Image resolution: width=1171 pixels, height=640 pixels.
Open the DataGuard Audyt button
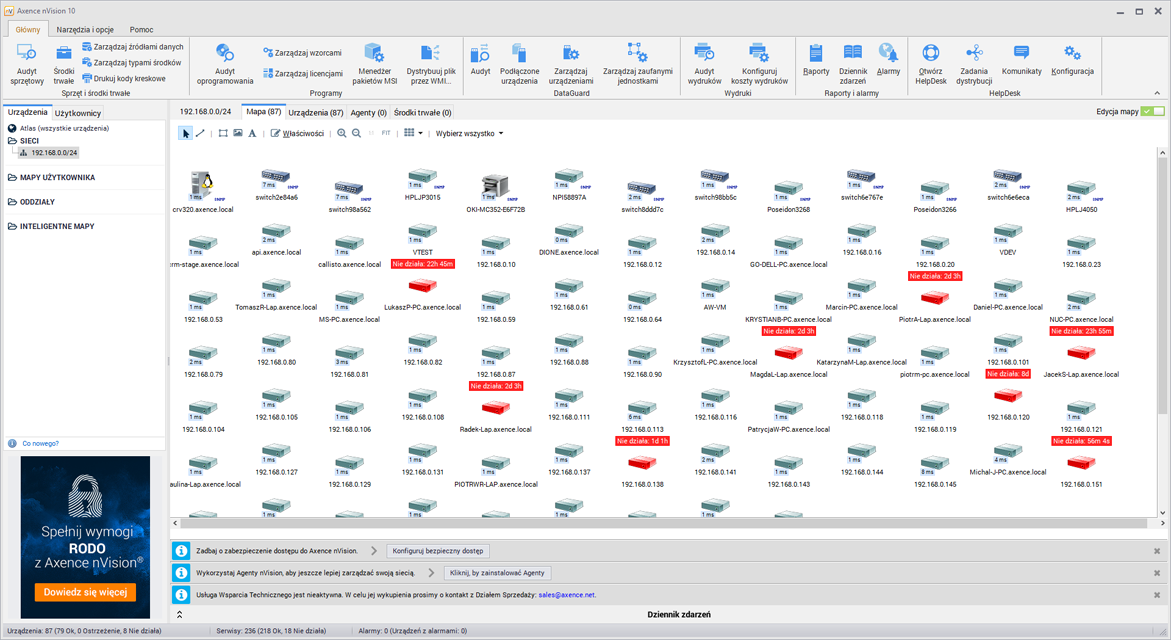(480, 60)
